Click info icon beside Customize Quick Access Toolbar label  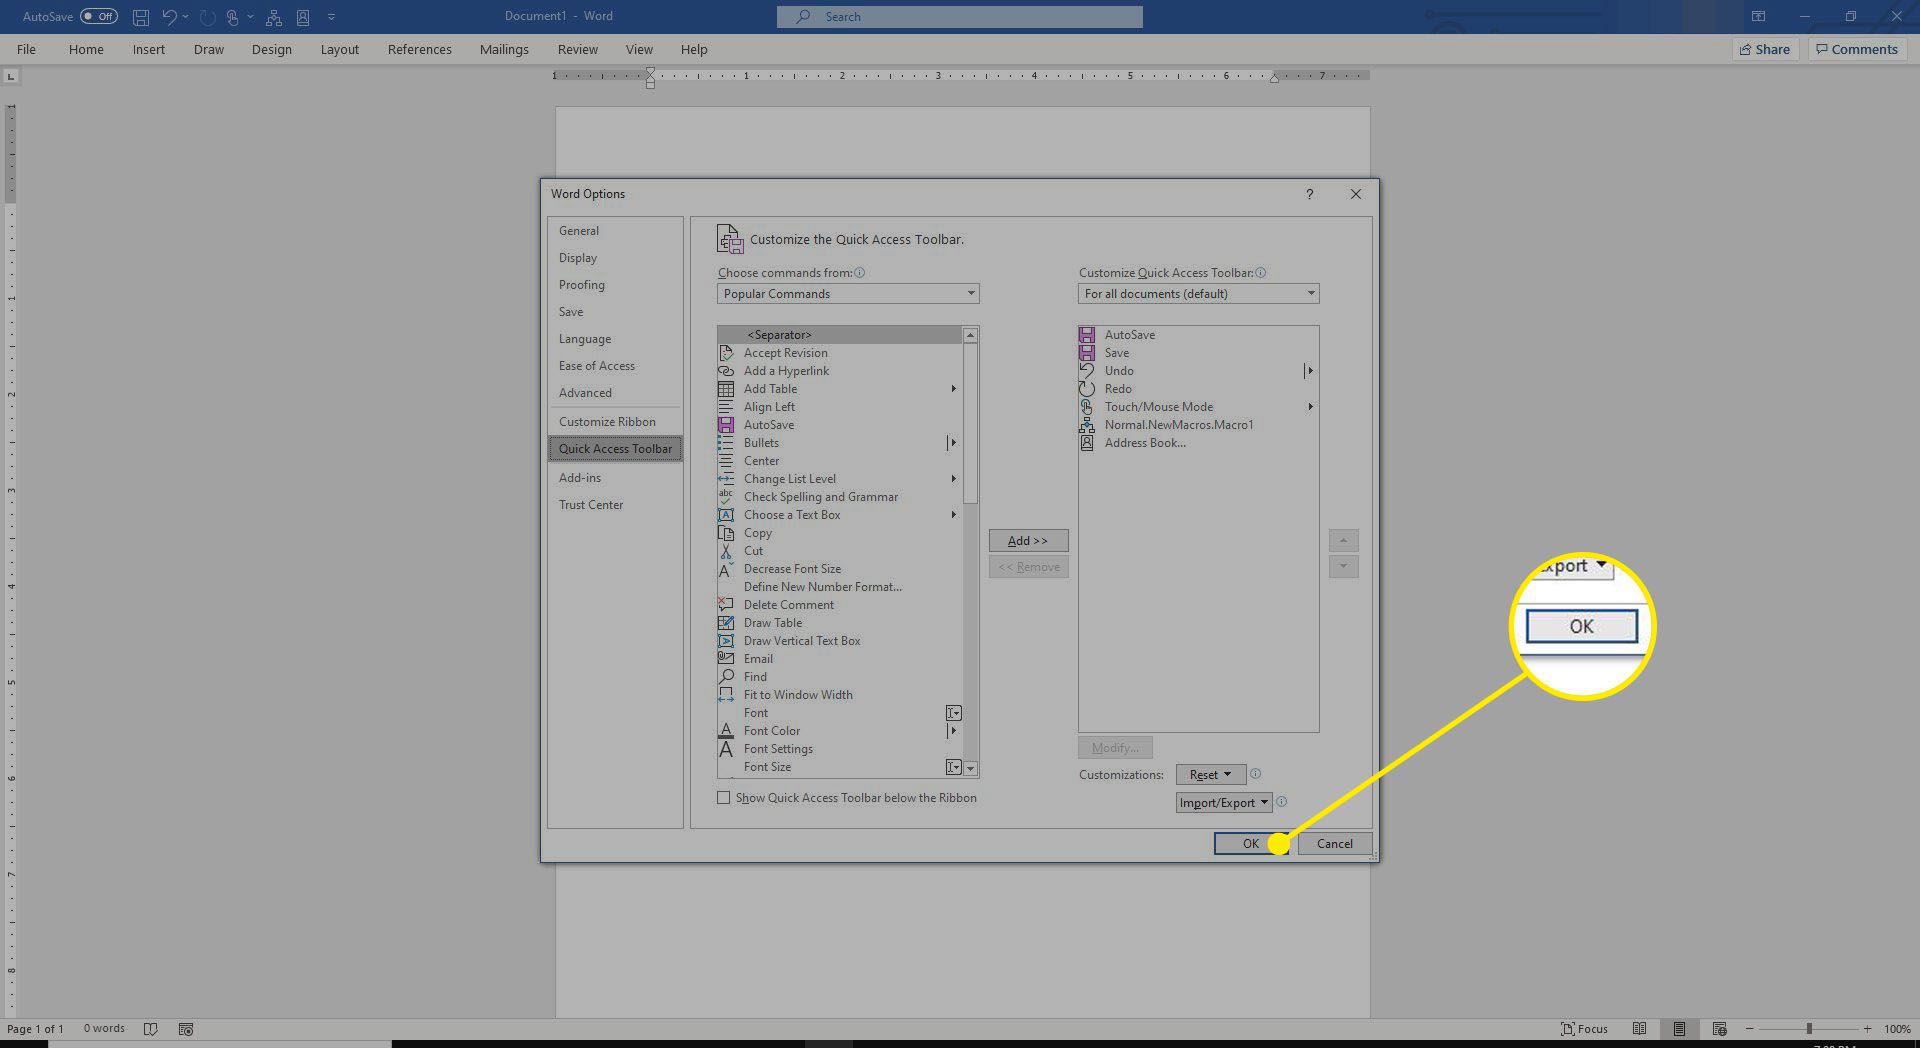[1261, 273]
